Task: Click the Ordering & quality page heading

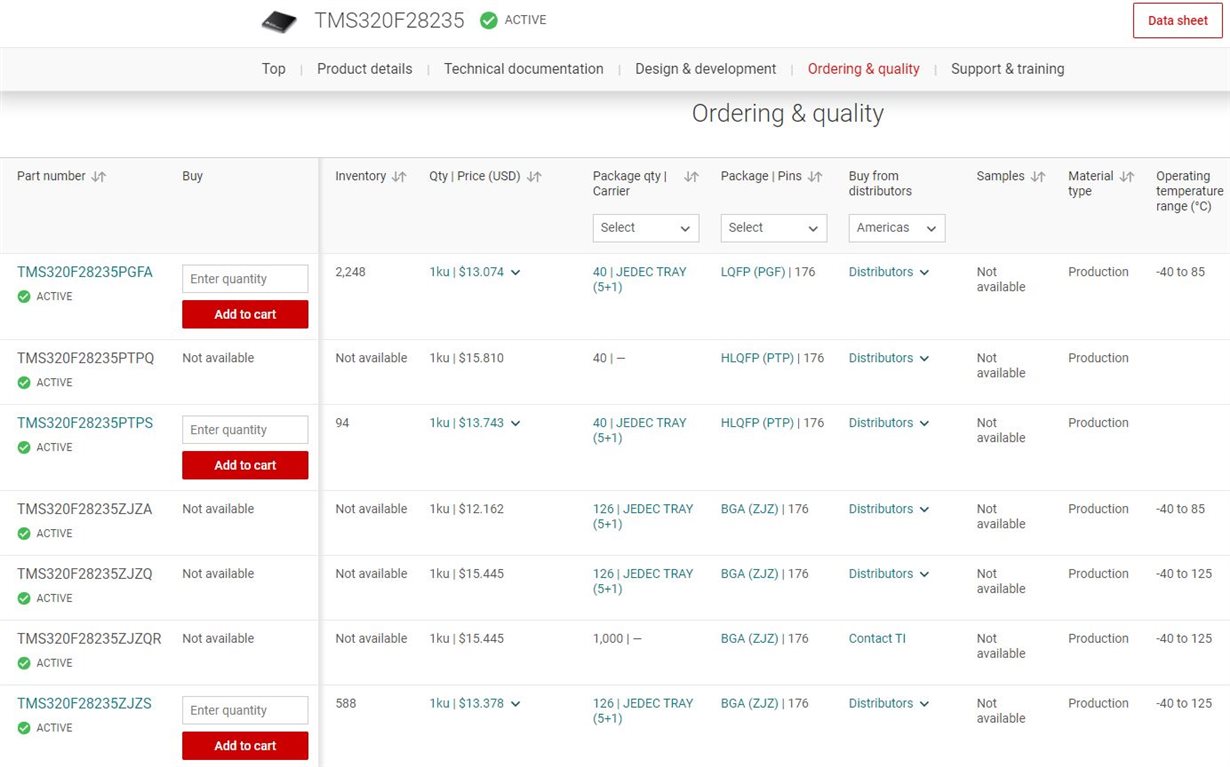Action: (788, 114)
